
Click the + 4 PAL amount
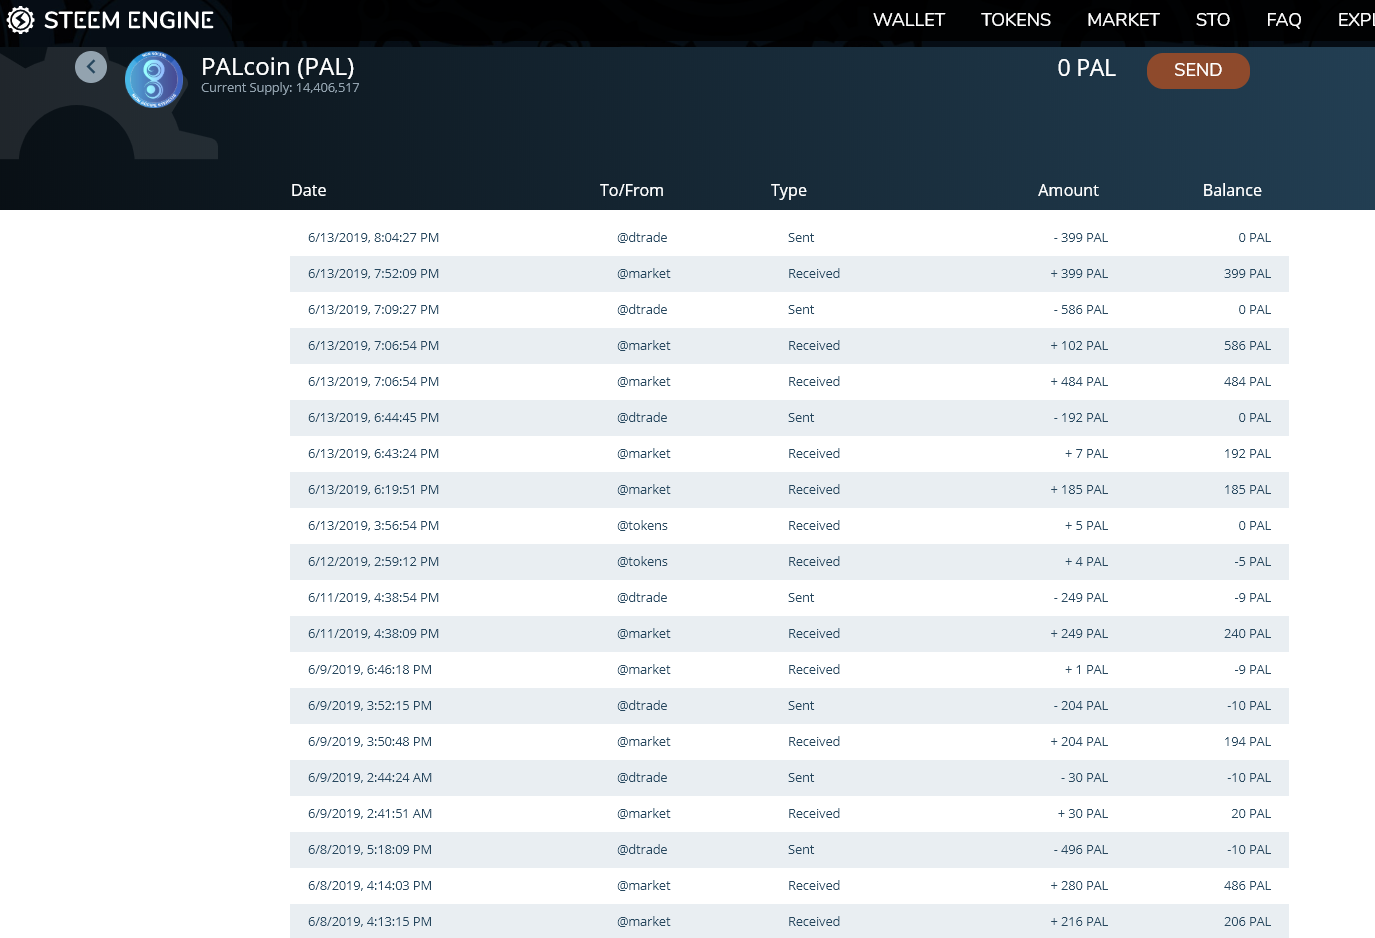1087,562
